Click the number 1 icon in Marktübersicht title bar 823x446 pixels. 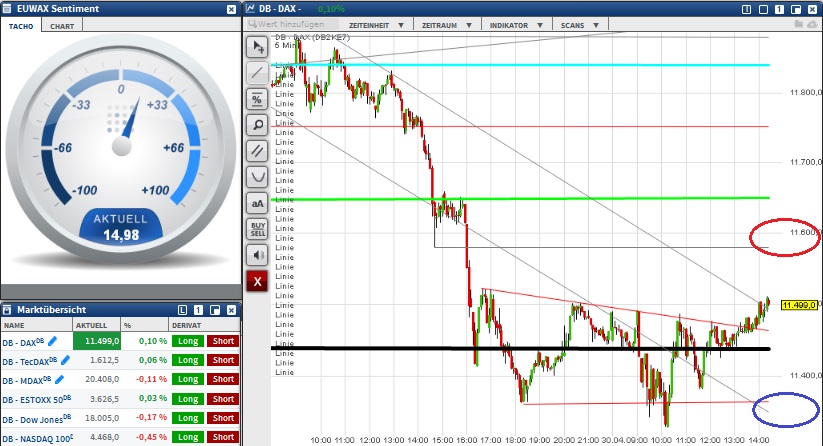[198, 310]
